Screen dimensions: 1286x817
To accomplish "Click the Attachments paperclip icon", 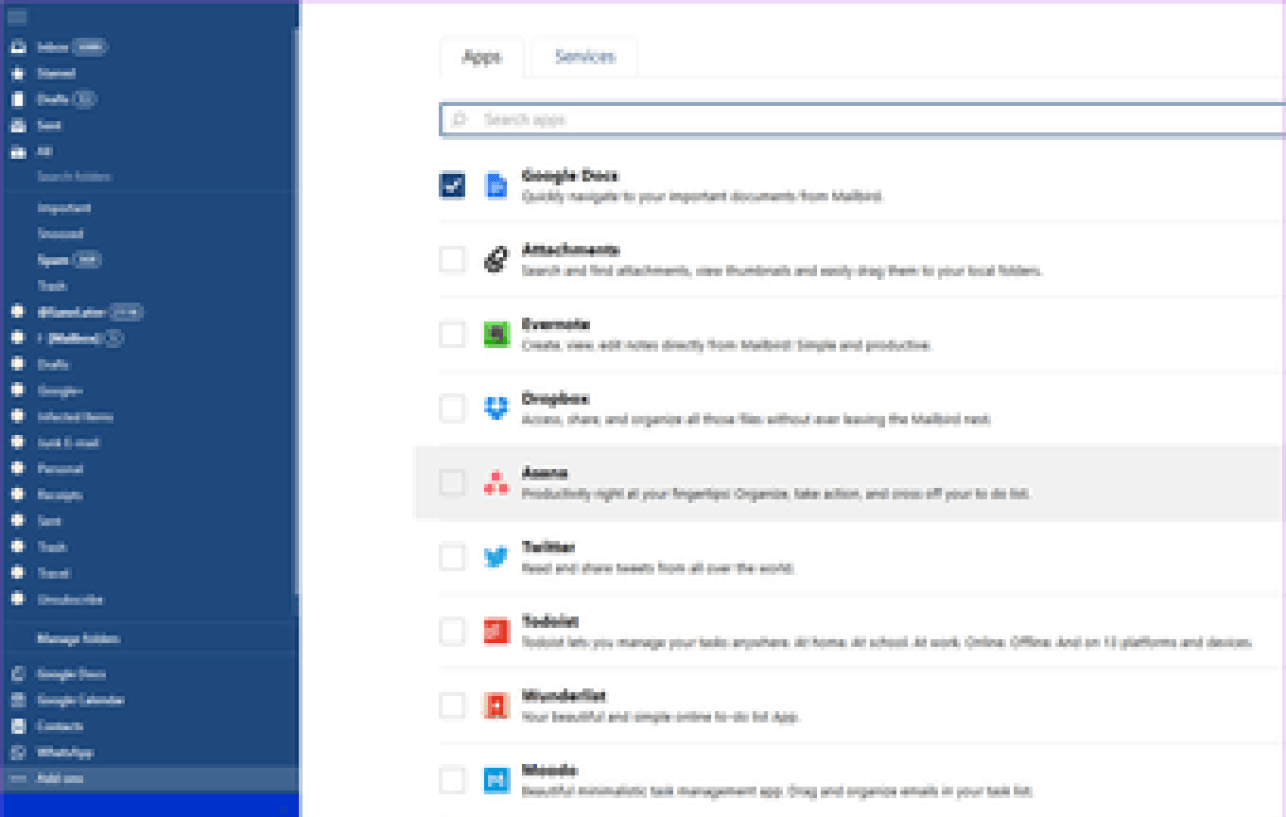I will click(x=496, y=260).
